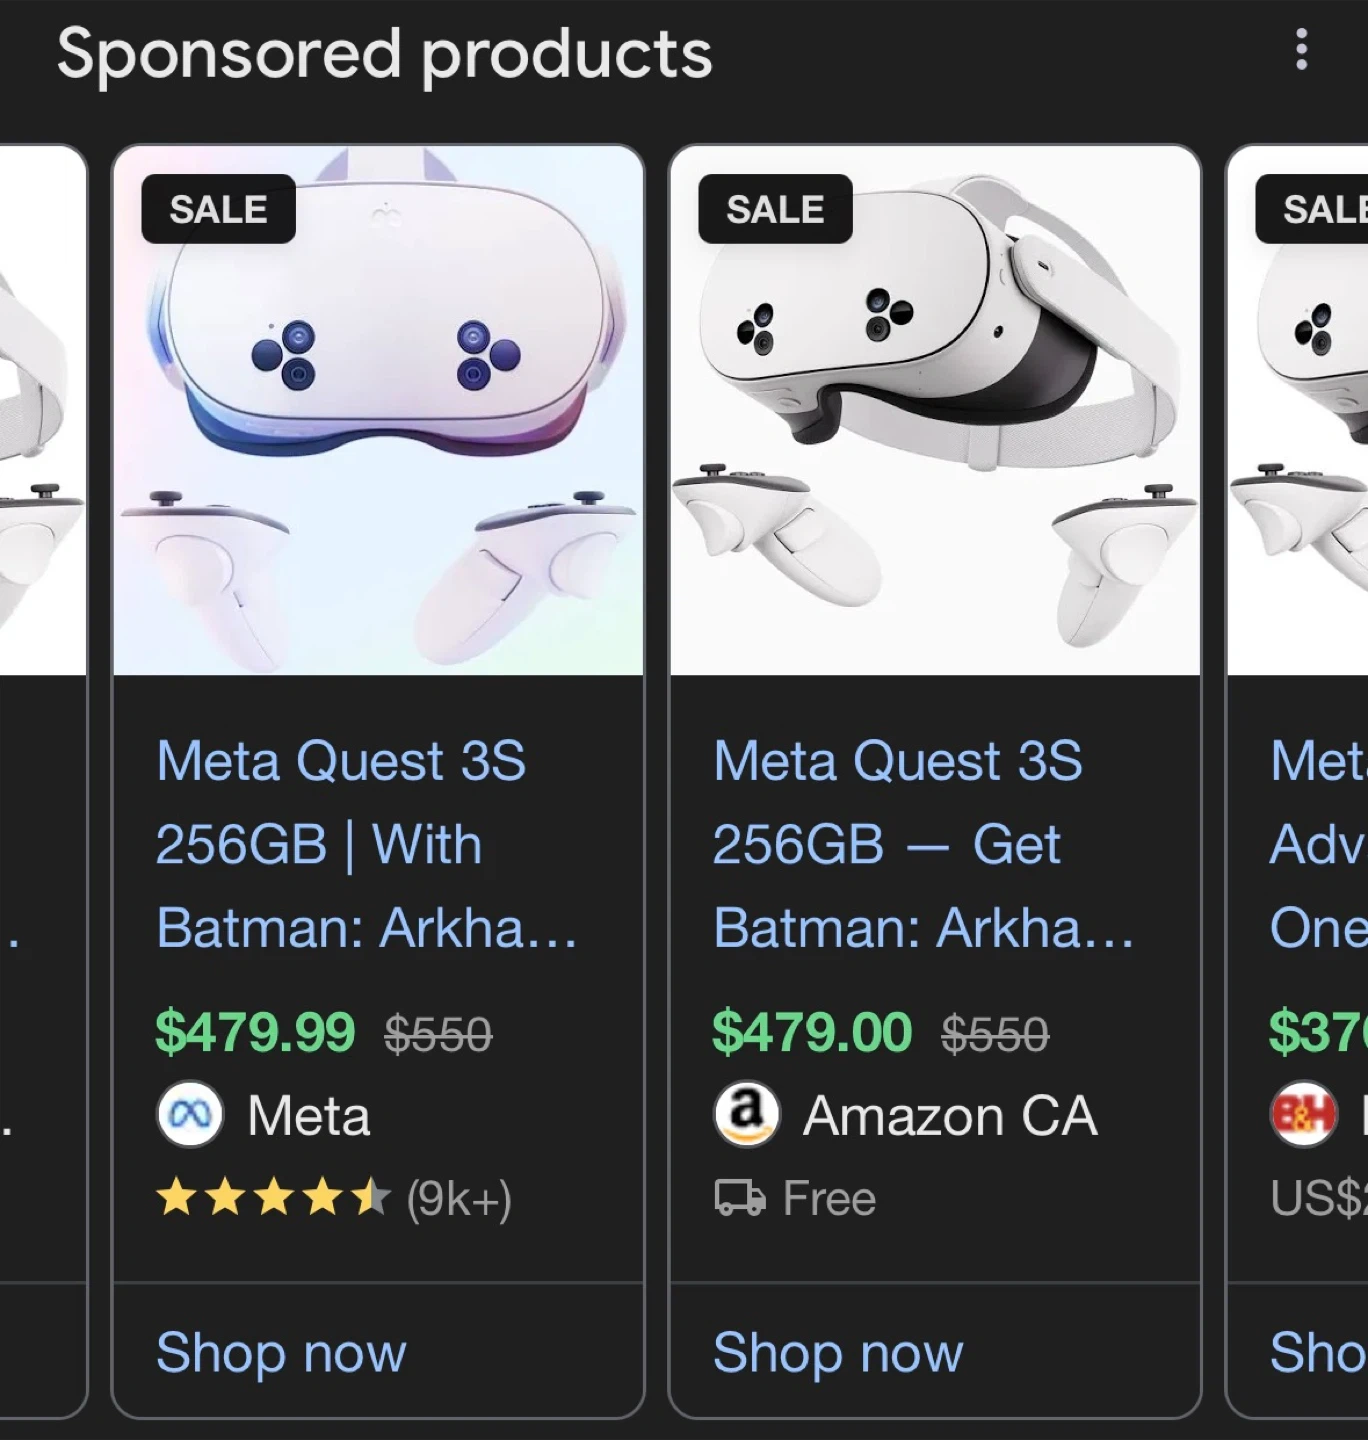Open the Amazon CA Quest 3S product photo
Viewport: 1368px width, 1440px height.
(935, 410)
